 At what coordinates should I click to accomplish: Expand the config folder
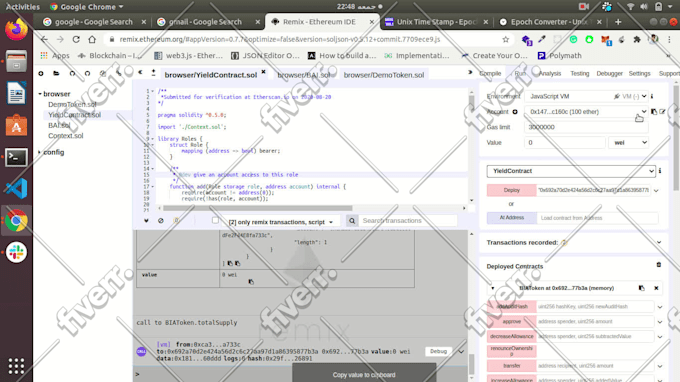tap(40, 152)
